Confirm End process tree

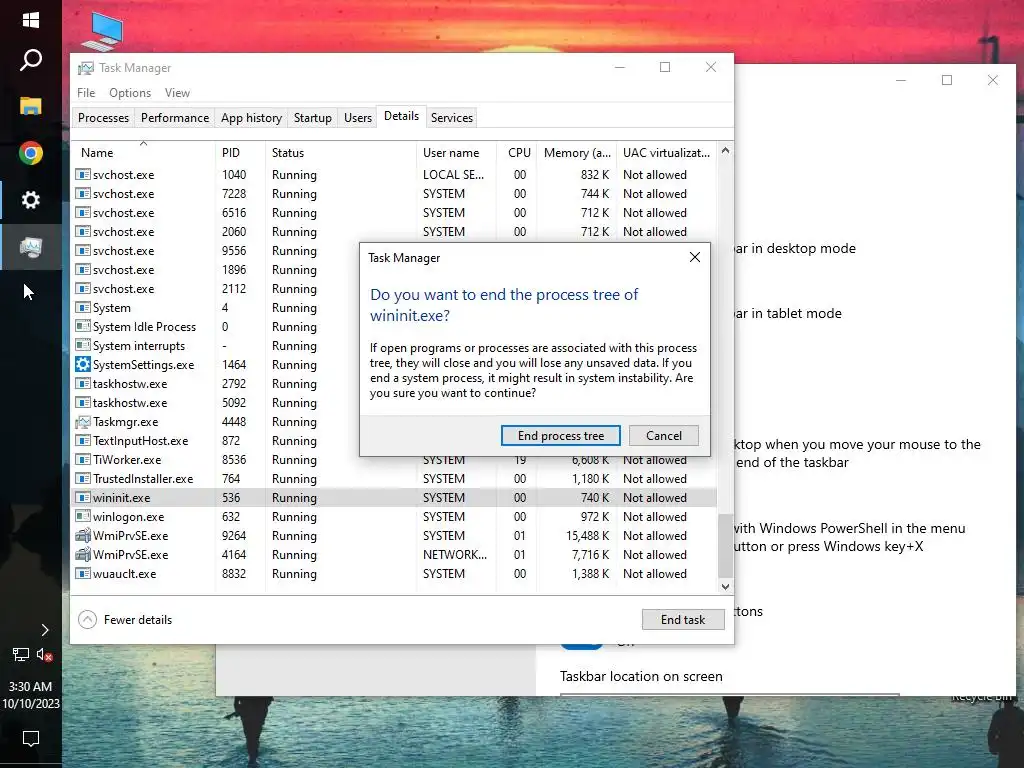pyautogui.click(x=560, y=436)
